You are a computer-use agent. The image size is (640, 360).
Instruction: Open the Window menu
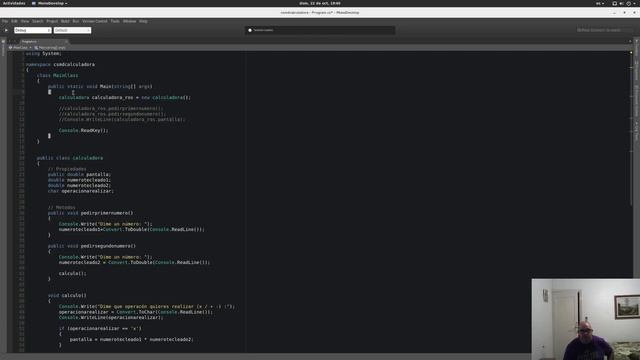129,21
